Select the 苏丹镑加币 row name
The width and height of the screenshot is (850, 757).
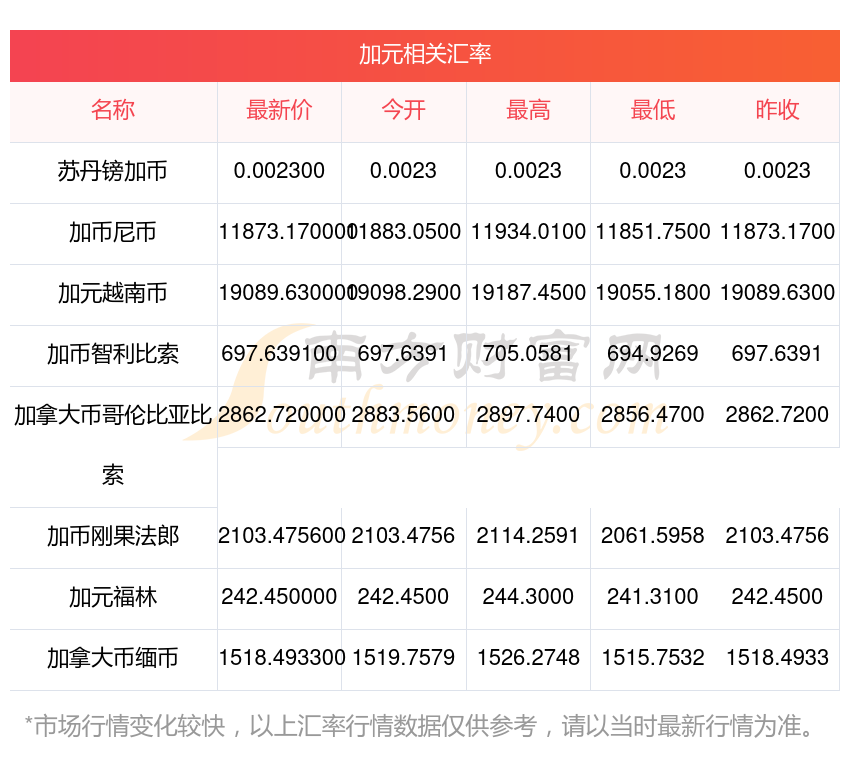point(113,171)
